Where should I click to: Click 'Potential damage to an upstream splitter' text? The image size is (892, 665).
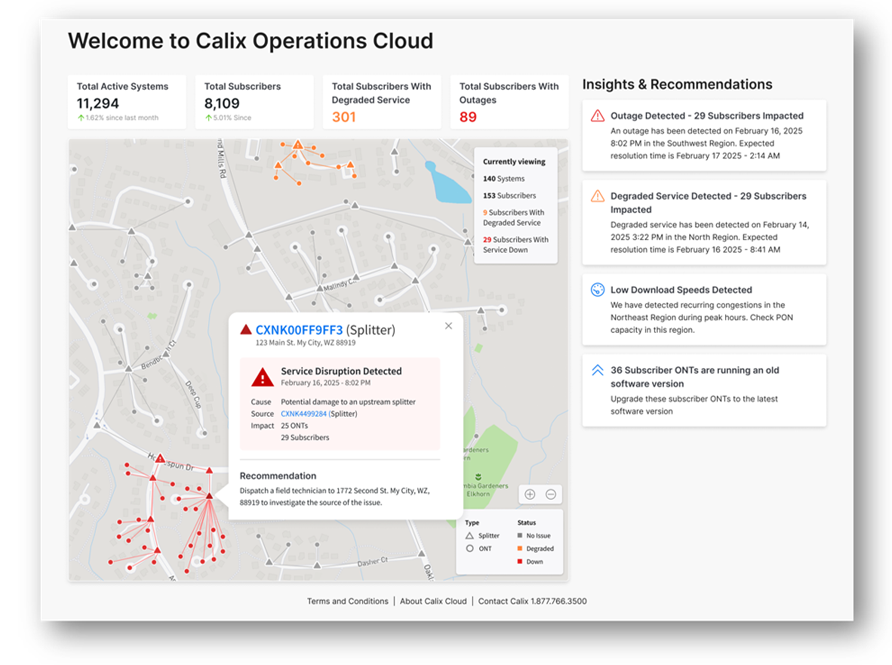tap(348, 402)
